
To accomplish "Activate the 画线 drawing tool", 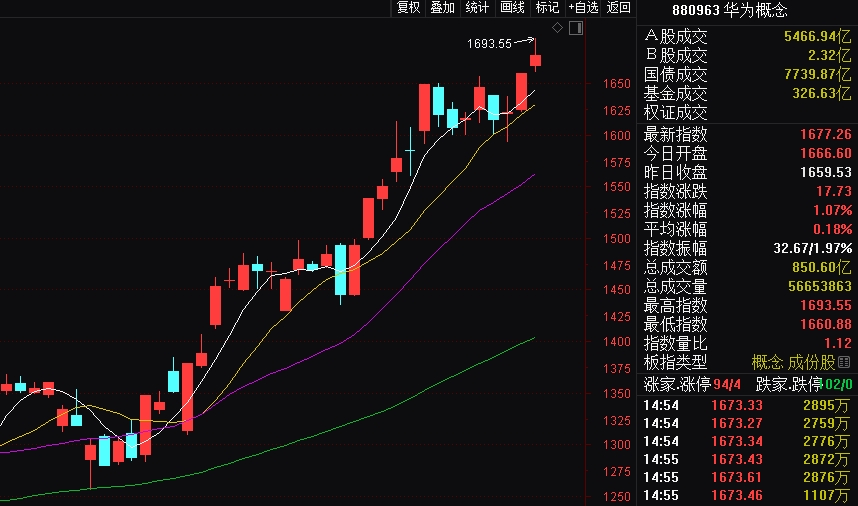I will [x=512, y=8].
